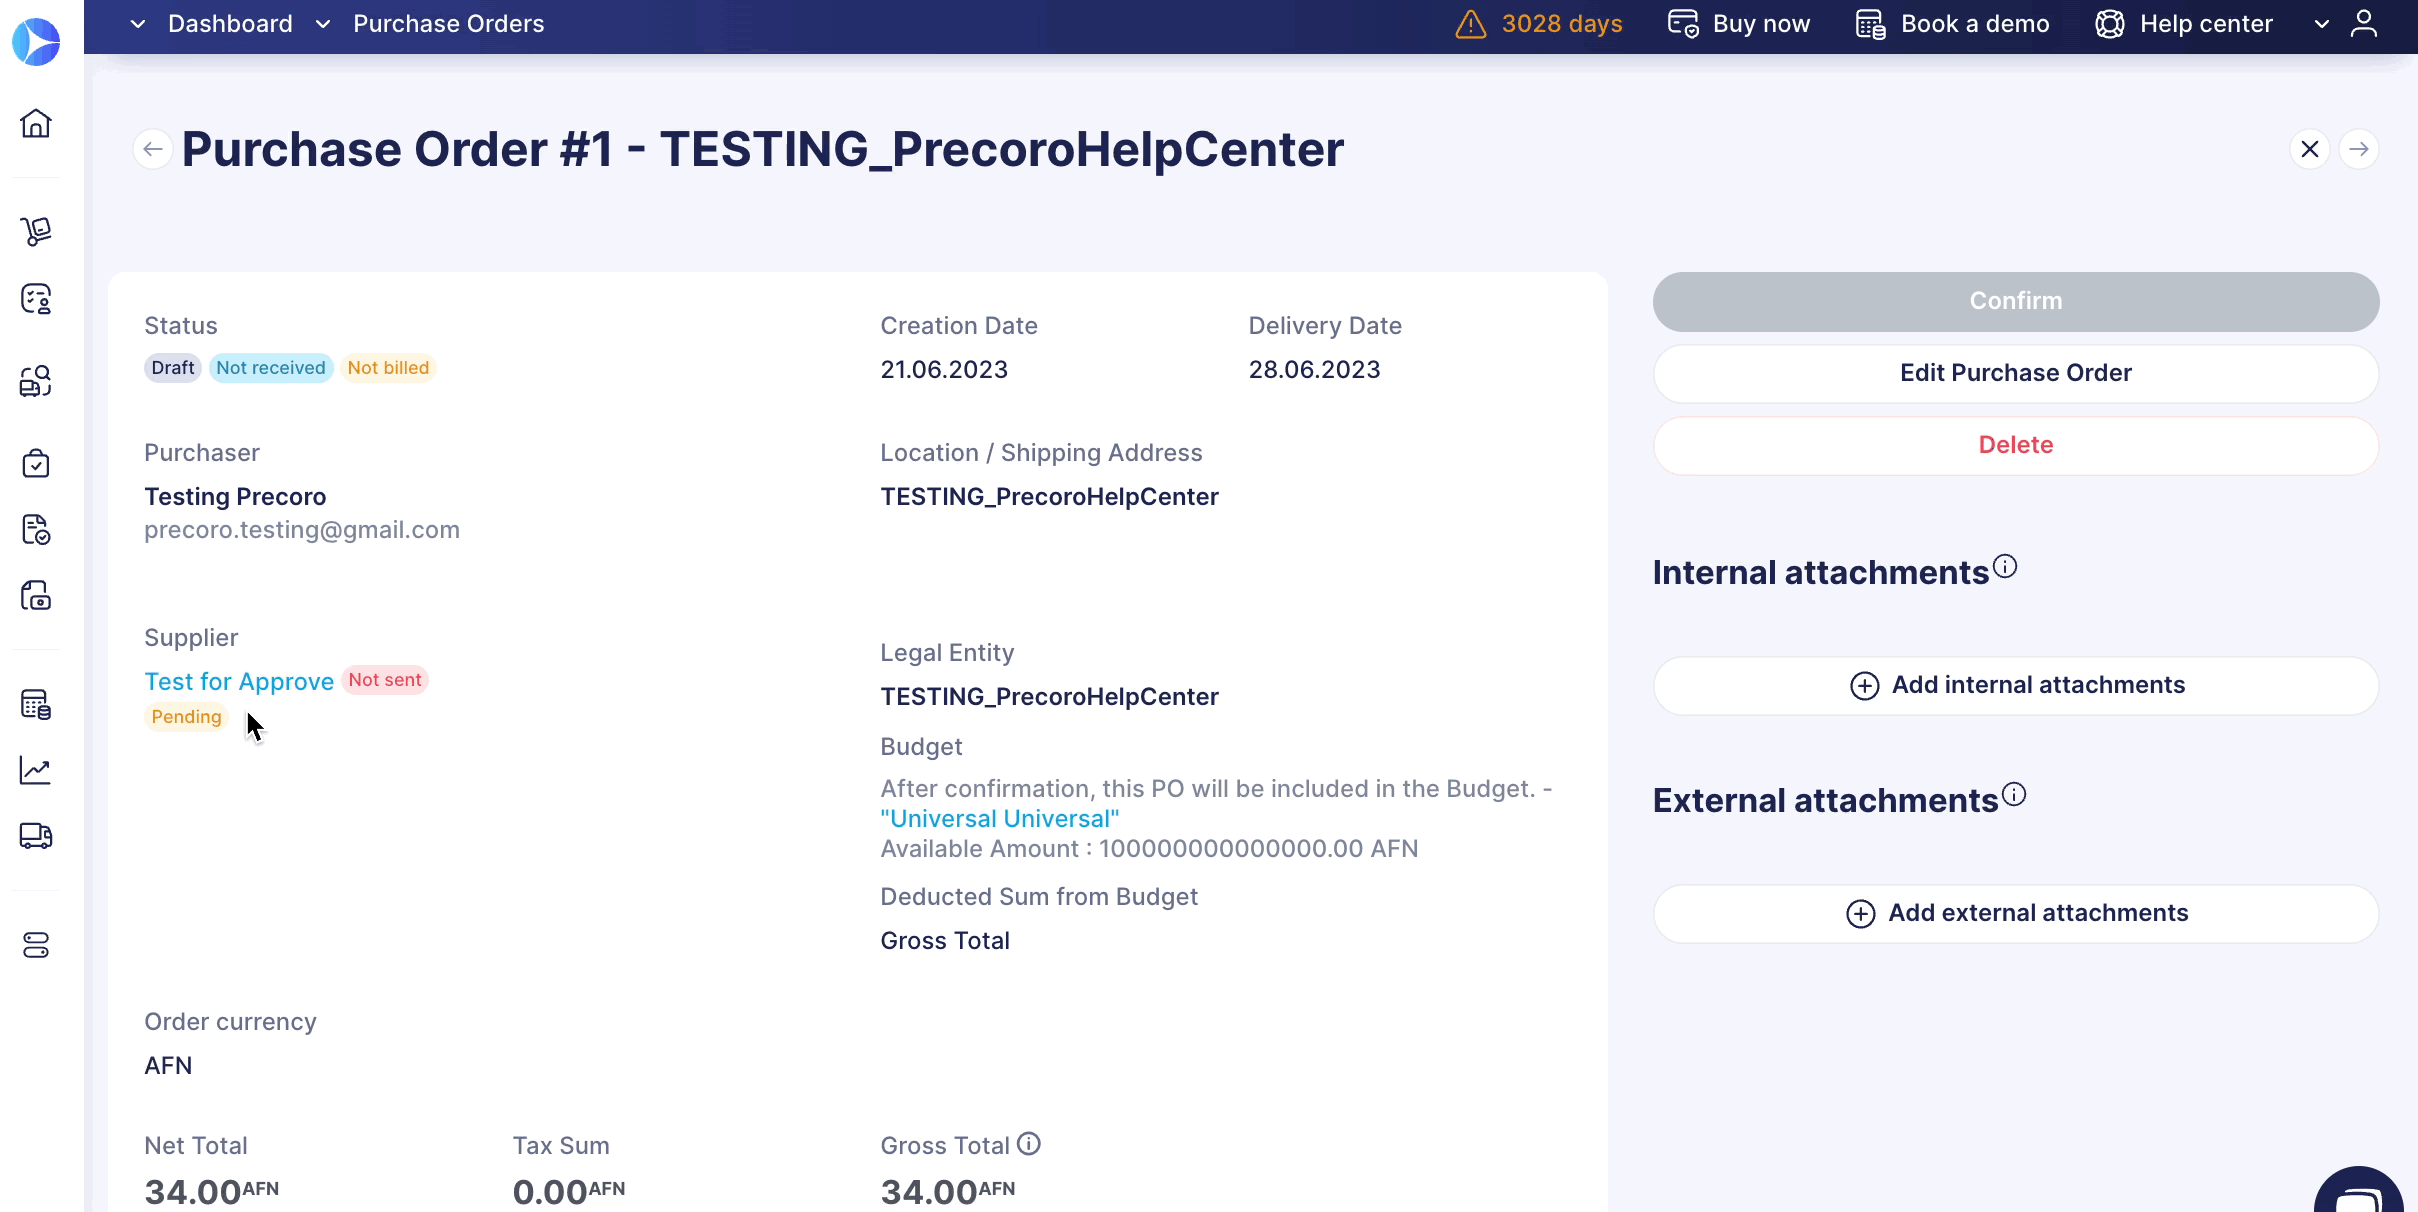Screen dimensions: 2418x1212
Task: Open the analytics chart sidebar icon
Action: (x=36, y=770)
